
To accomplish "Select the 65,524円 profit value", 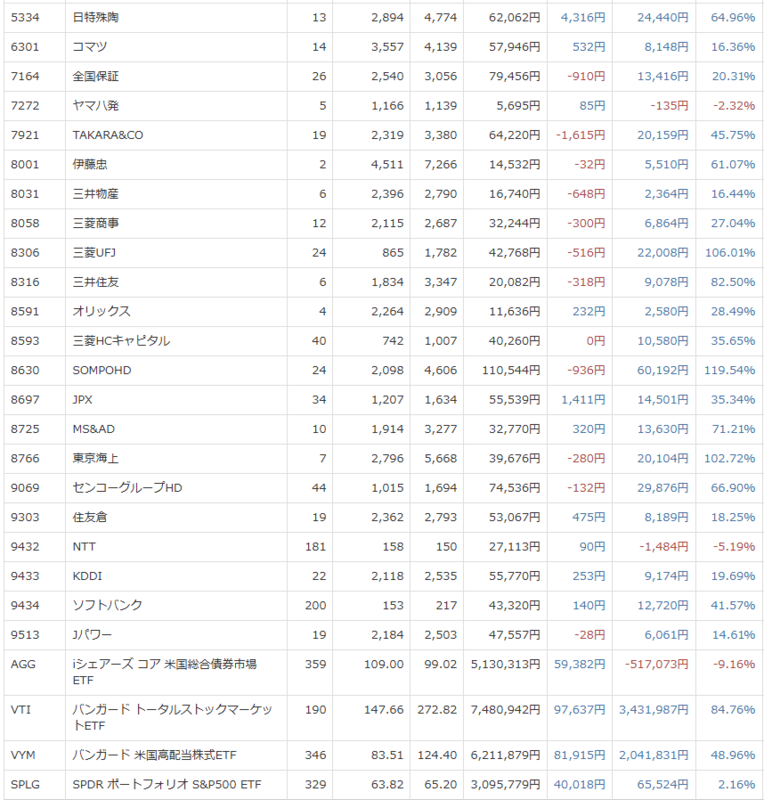I will pos(662,785).
